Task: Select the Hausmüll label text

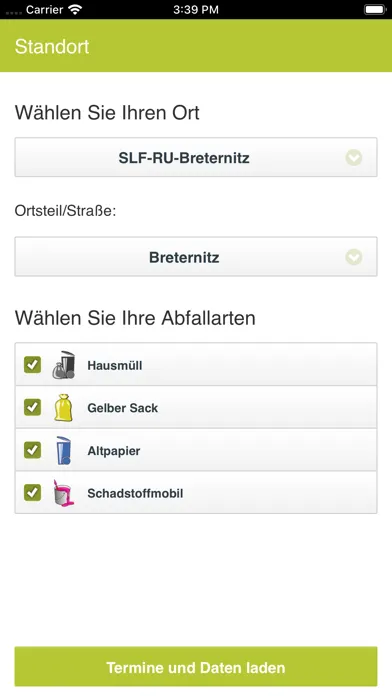Action: pyautogui.click(x=115, y=365)
